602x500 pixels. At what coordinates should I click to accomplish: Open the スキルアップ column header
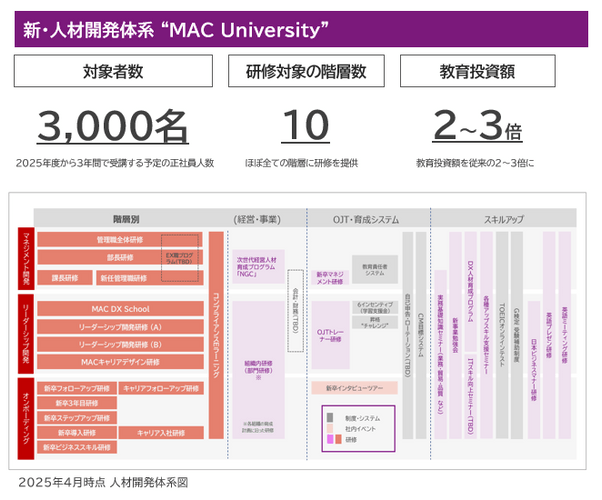click(x=504, y=219)
